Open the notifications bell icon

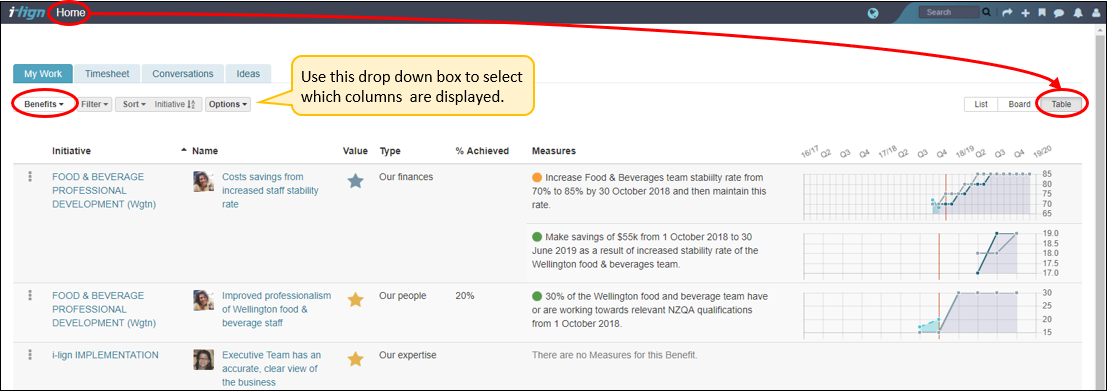(x=1077, y=13)
